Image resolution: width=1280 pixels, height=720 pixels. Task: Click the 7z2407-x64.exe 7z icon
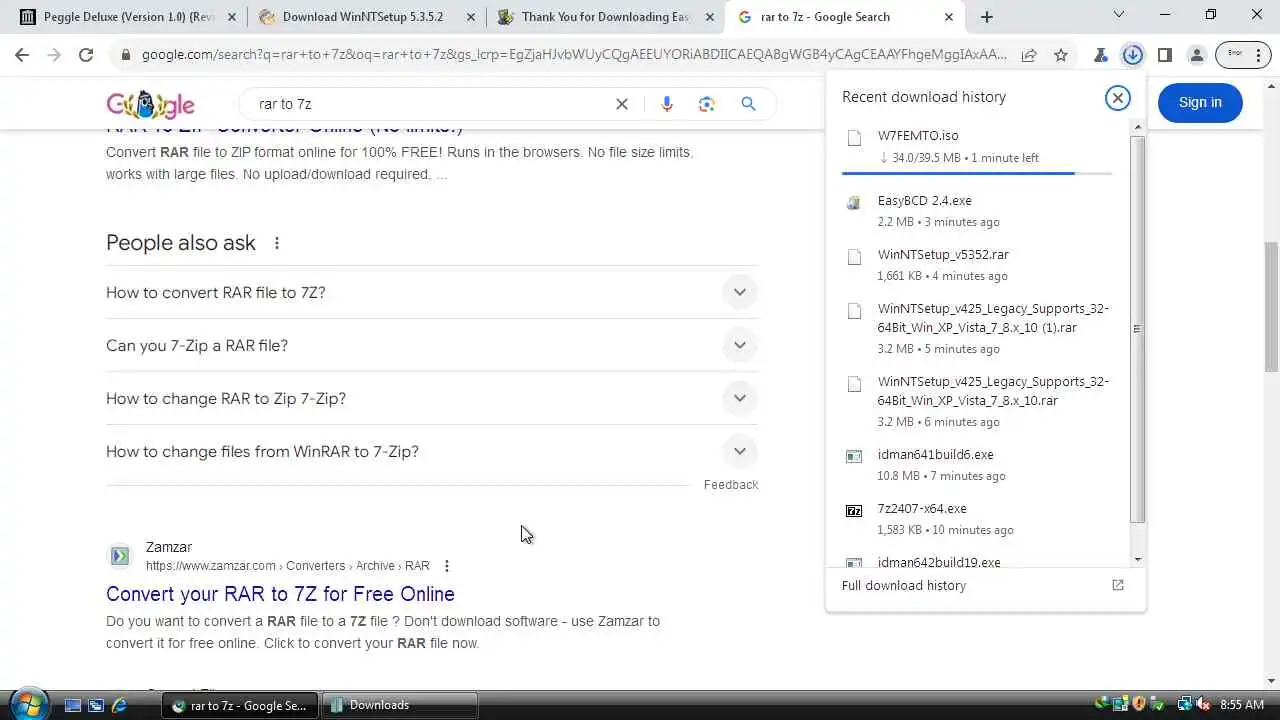click(854, 511)
